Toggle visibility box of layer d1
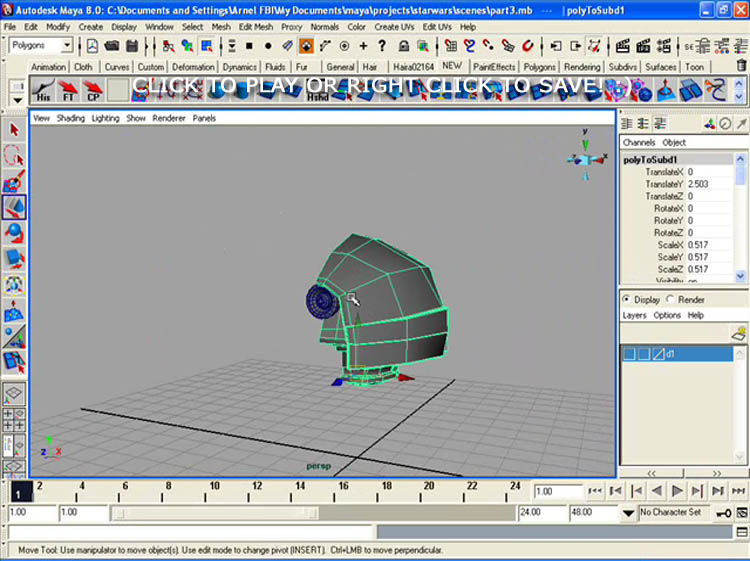This screenshot has width=750, height=561. coord(629,354)
